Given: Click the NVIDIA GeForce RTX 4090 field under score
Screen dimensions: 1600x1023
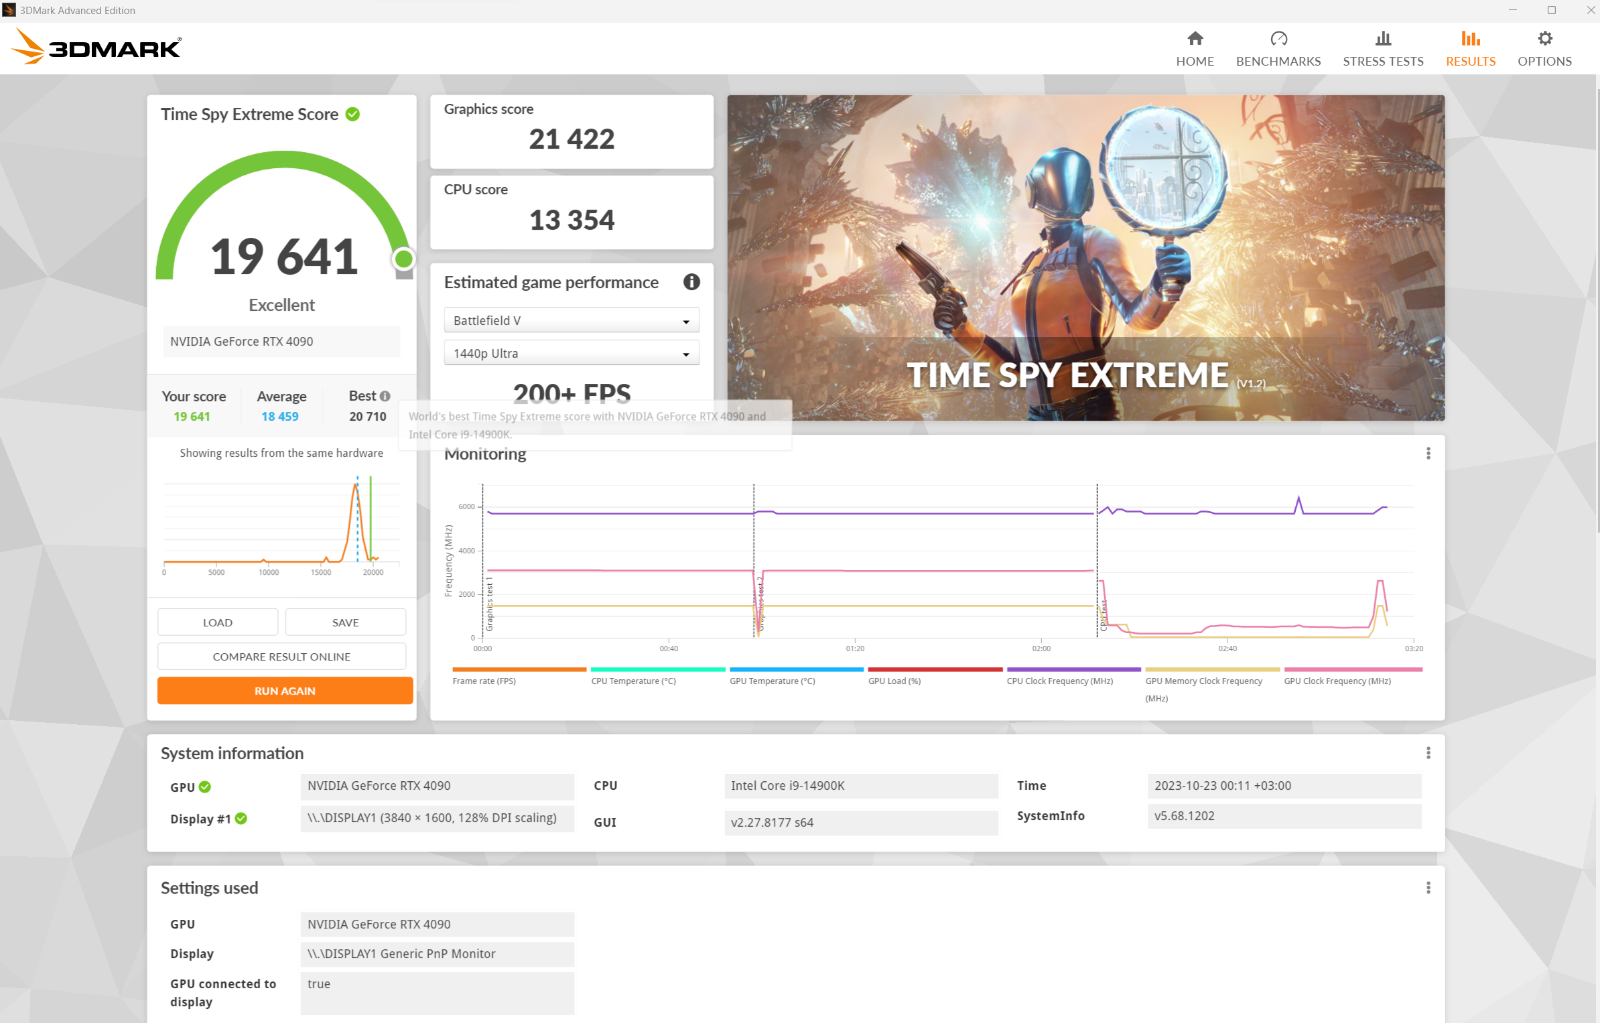Looking at the screenshot, I should pos(281,341).
